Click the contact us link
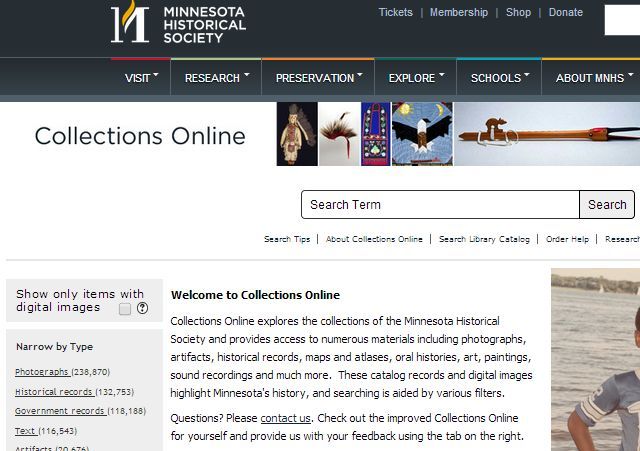This screenshot has width=640, height=451. (x=285, y=418)
